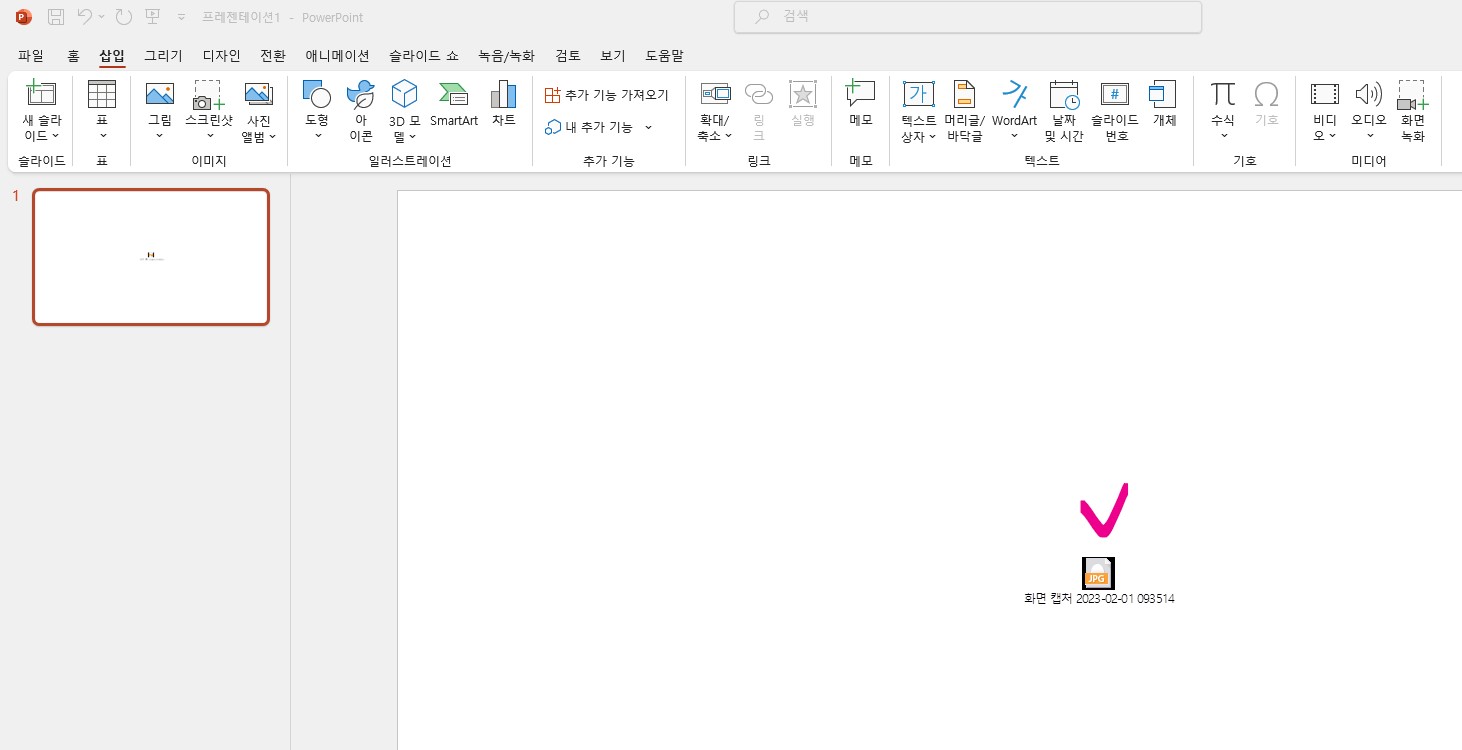The height and width of the screenshot is (750, 1462).
Task: Click the search box at the top
Action: pyautogui.click(x=966, y=17)
